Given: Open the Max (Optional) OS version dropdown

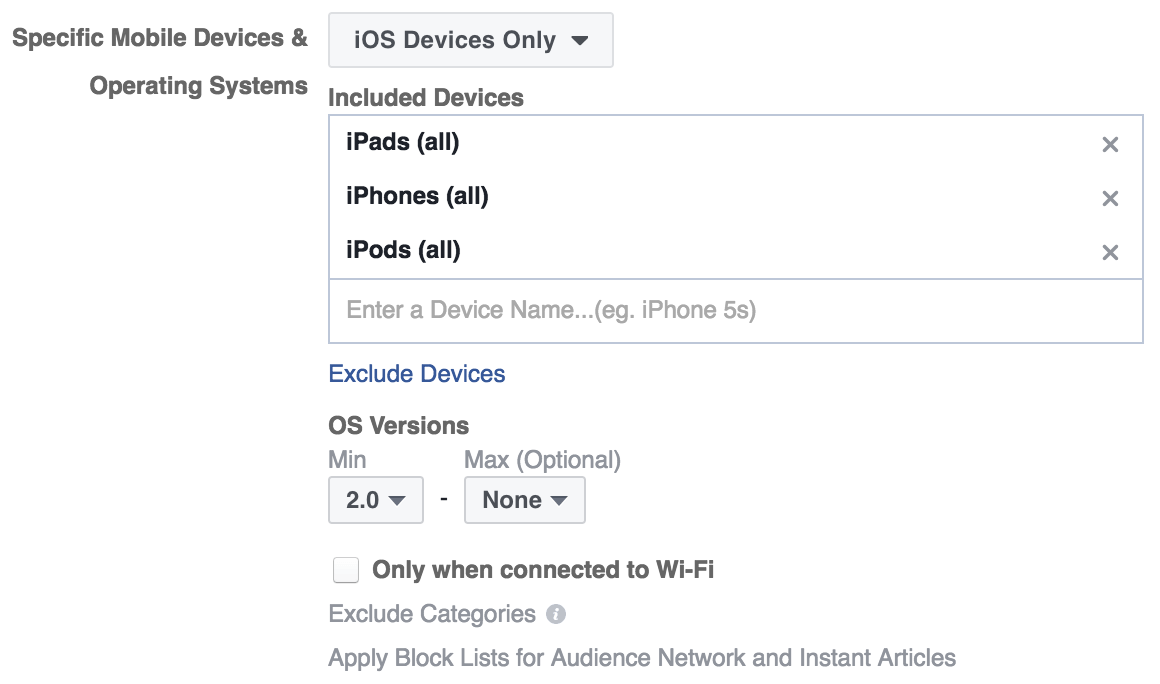Looking at the screenshot, I should coord(525,500).
